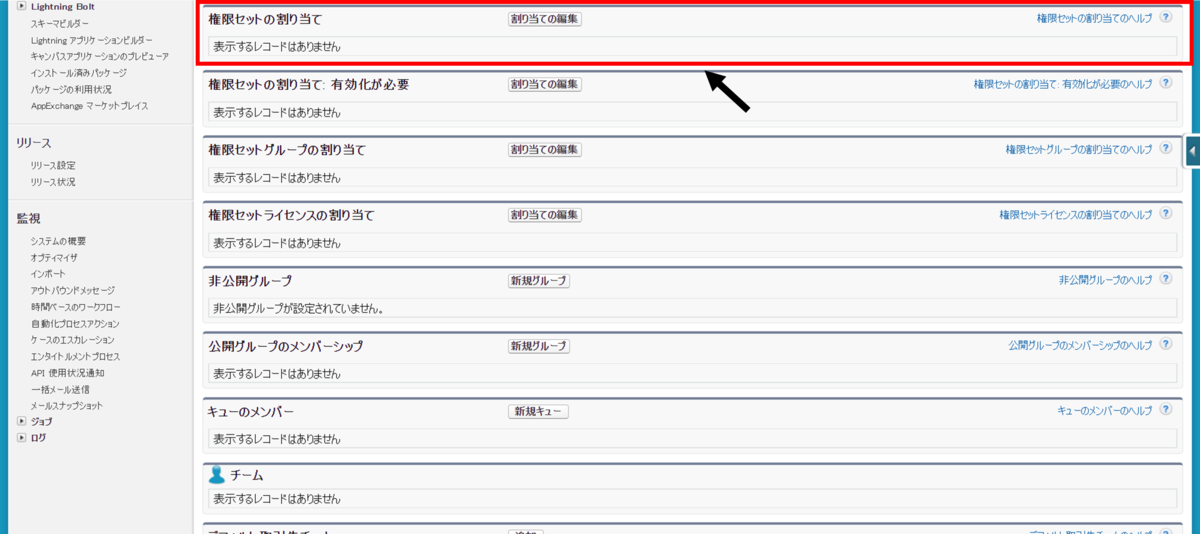Click 割り当ての編集 button for 権限セットの割り当て
The width and height of the screenshot is (1200, 534).
pyautogui.click(x=545, y=19)
